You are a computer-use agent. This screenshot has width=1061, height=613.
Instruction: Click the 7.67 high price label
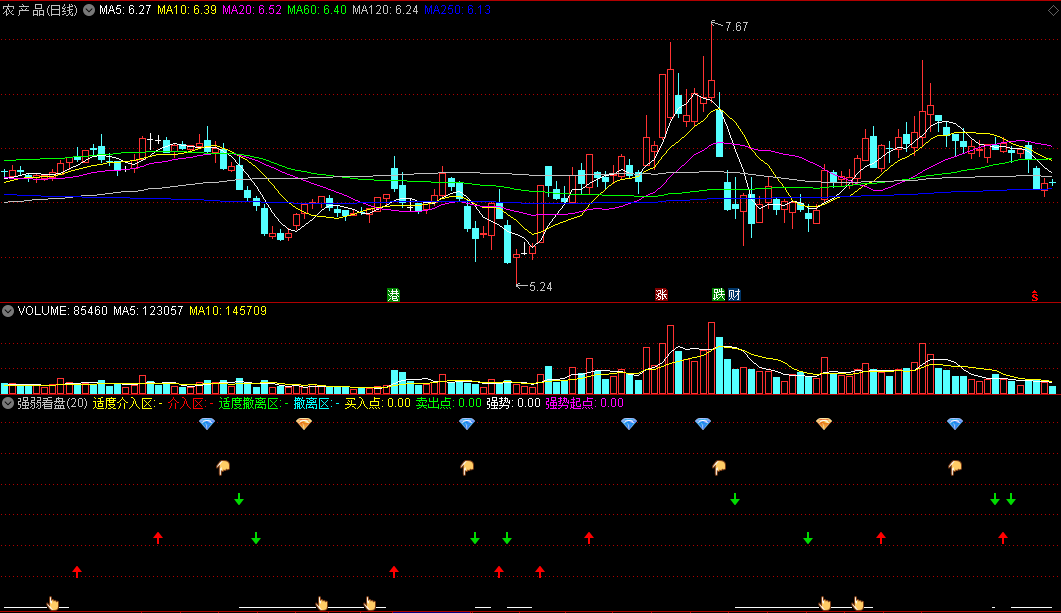pos(736,27)
